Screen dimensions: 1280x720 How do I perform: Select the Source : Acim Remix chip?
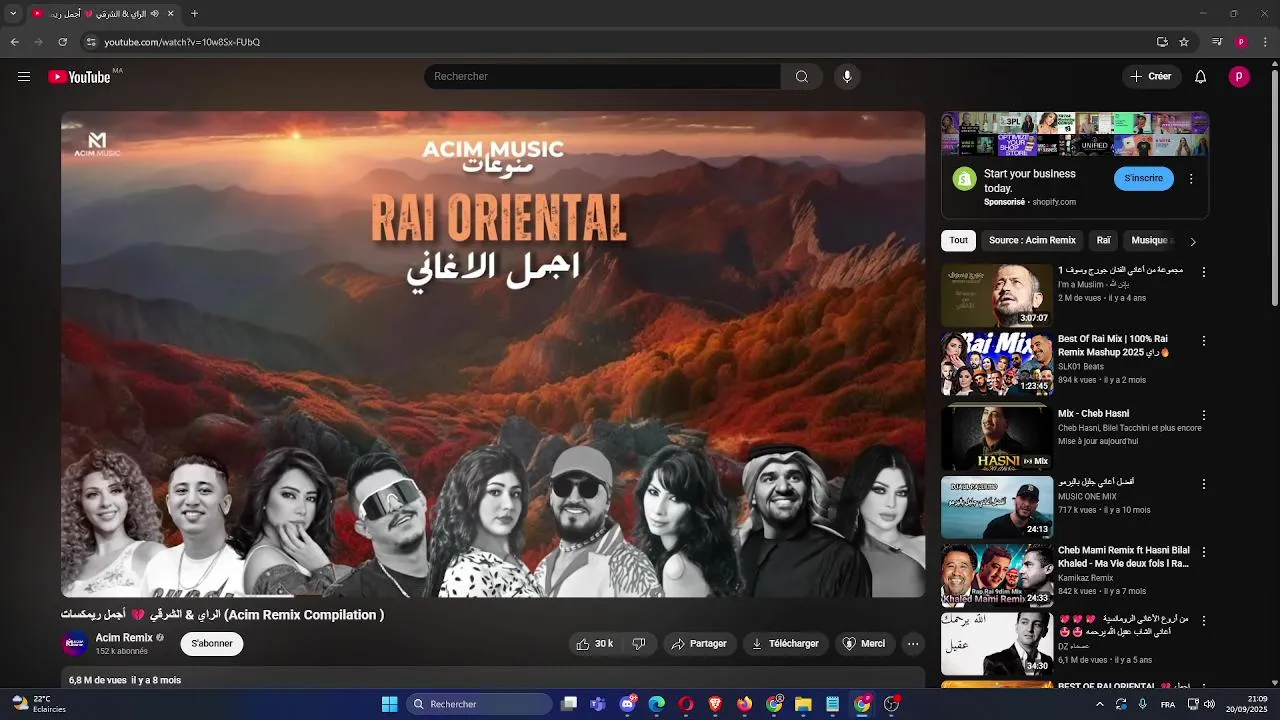[x=1032, y=241]
